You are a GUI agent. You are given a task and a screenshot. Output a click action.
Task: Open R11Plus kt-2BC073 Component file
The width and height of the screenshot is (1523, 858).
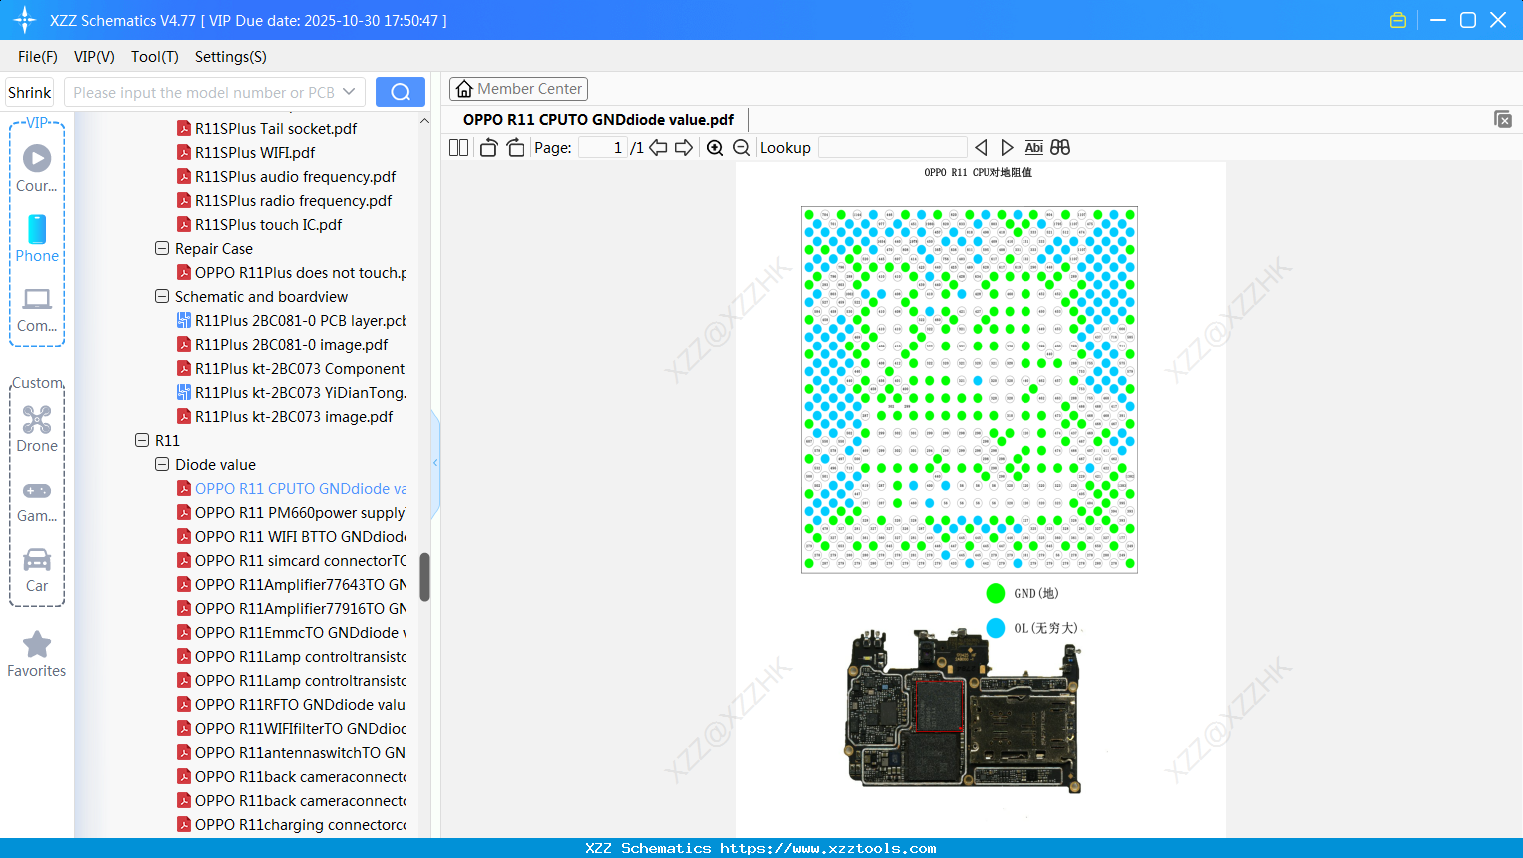[x=300, y=368]
